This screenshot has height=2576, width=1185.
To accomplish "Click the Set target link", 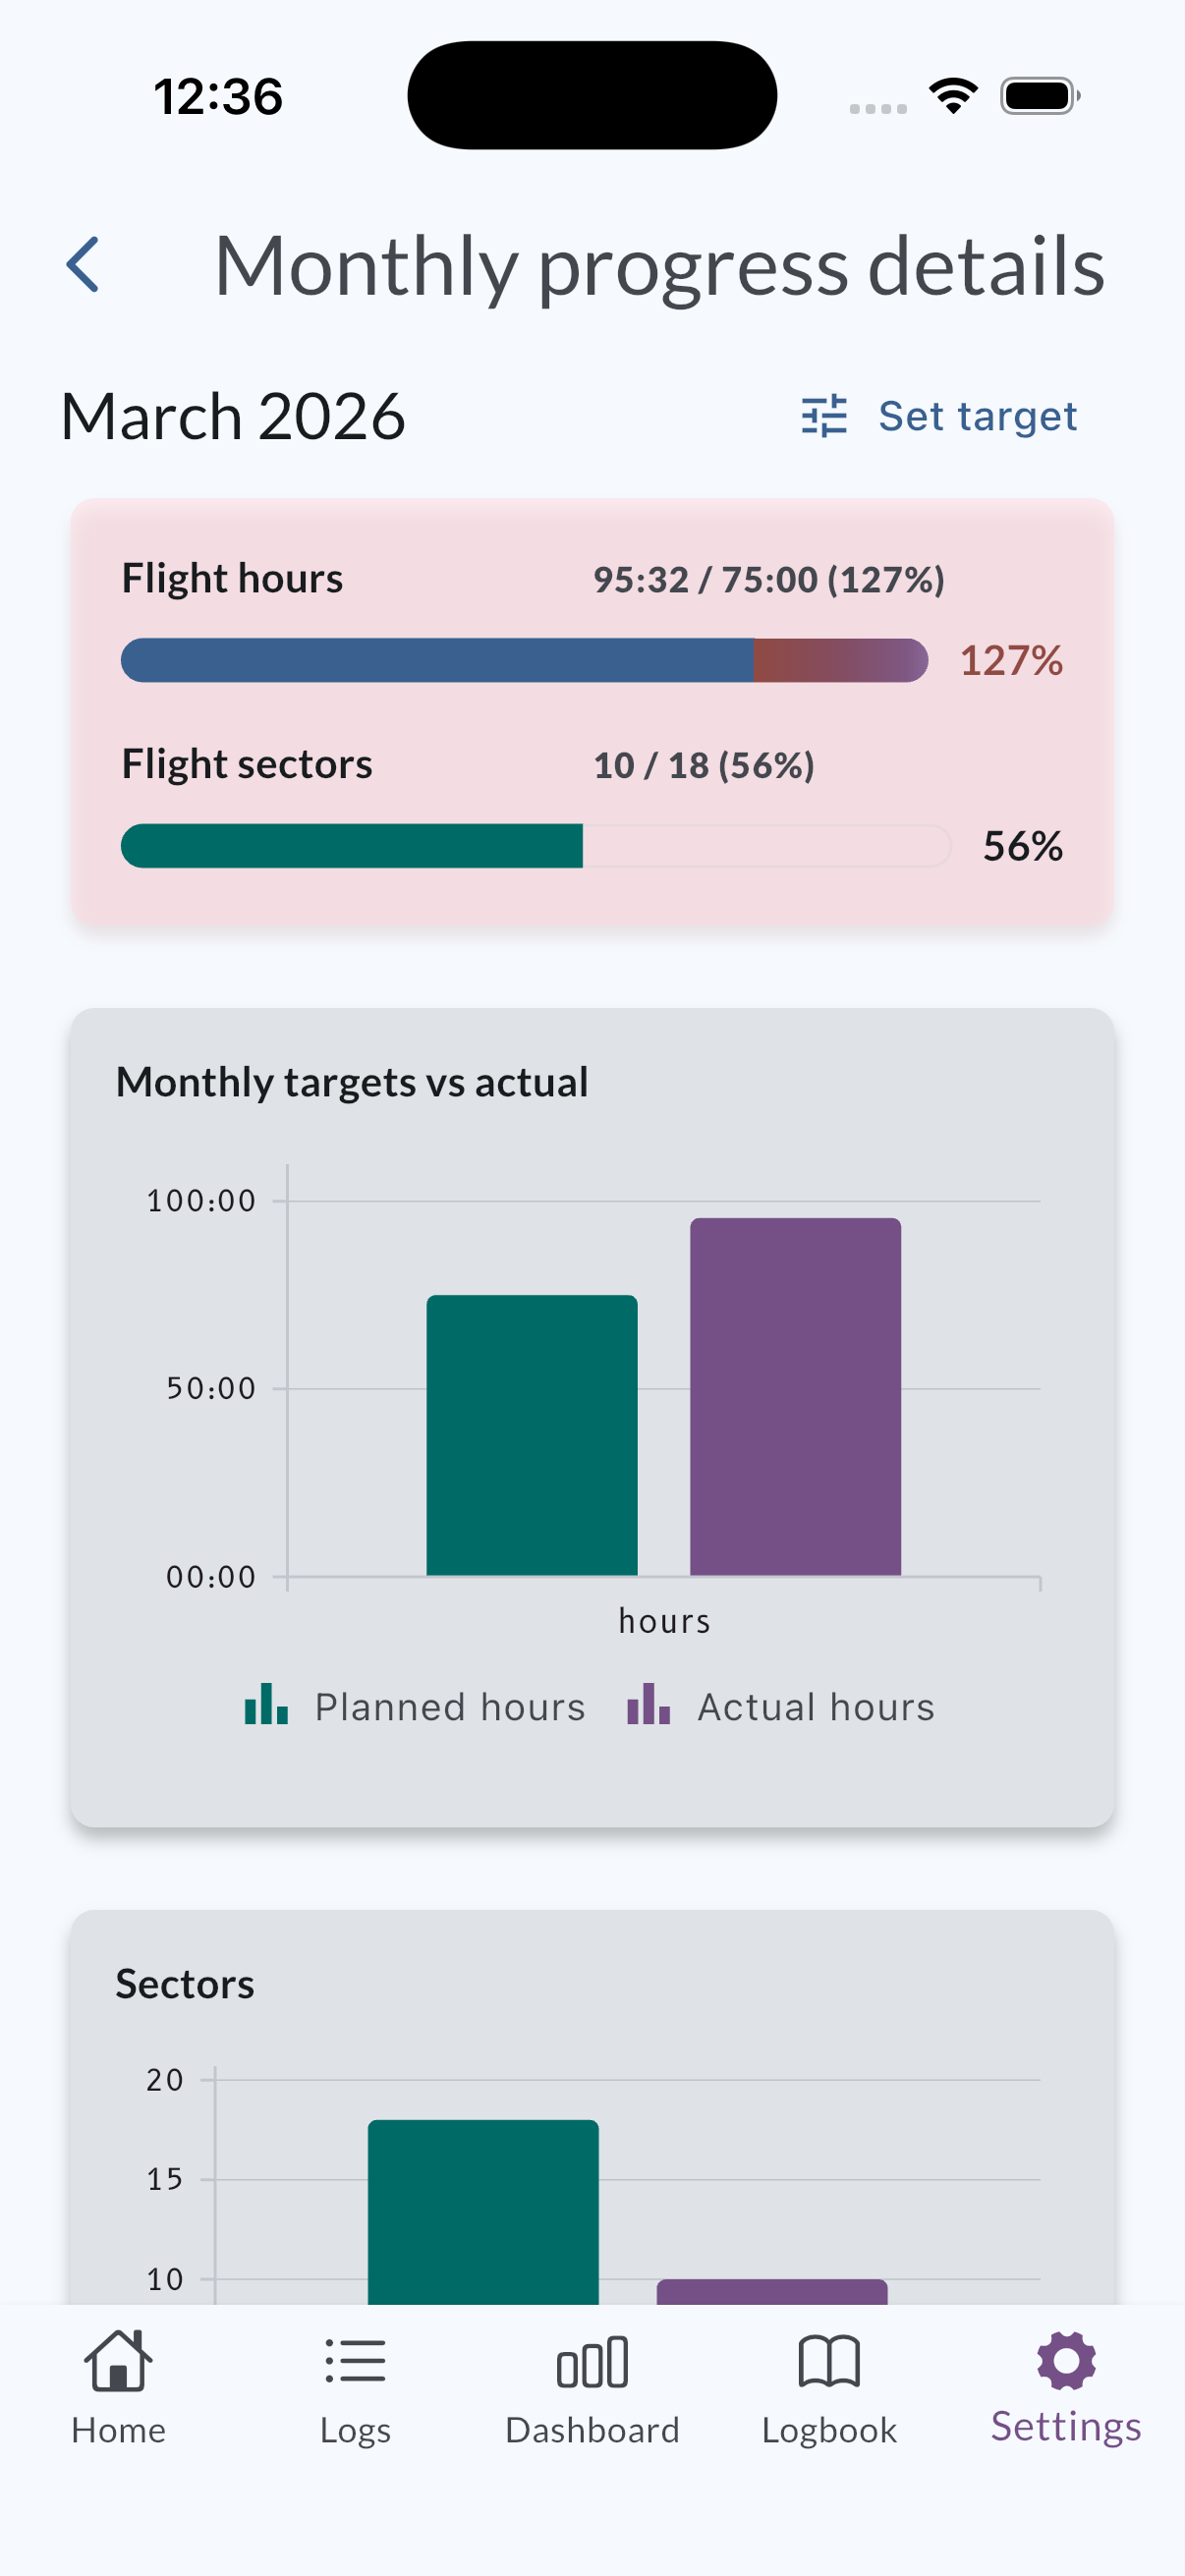I will click(977, 416).
